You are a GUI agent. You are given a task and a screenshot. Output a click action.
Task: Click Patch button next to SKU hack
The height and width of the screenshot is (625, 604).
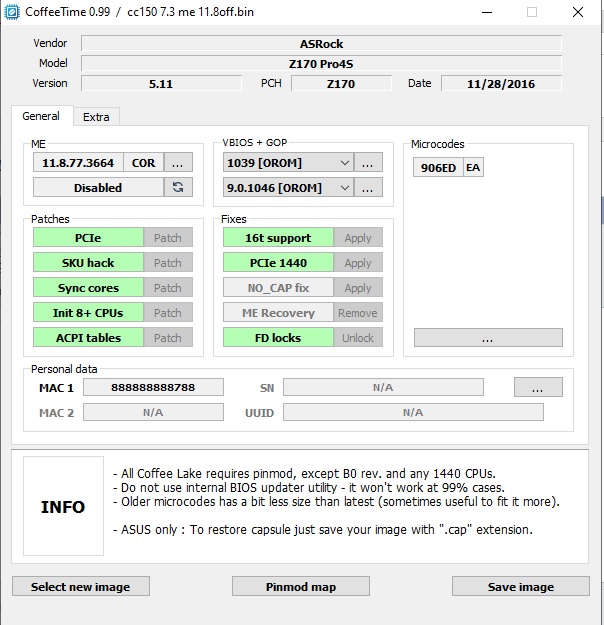coord(168,263)
